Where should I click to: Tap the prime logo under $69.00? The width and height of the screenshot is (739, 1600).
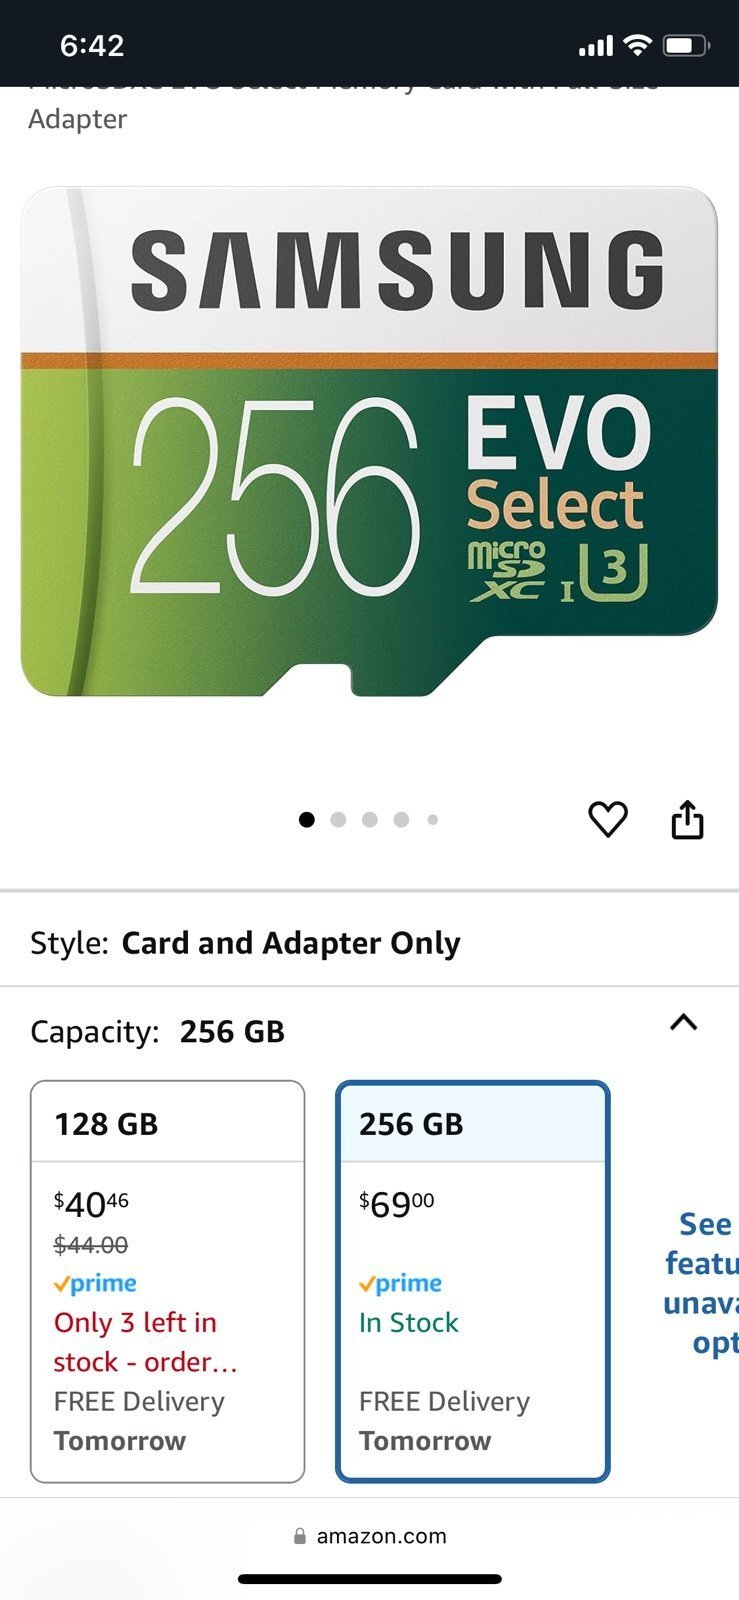click(401, 1283)
